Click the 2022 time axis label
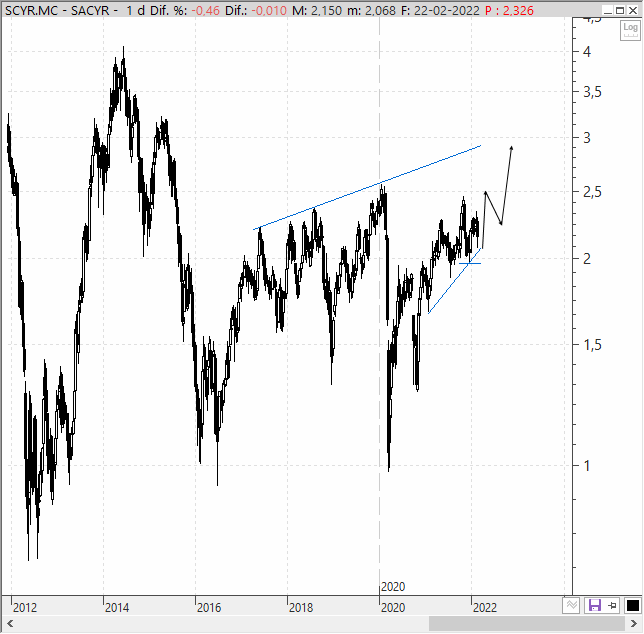The image size is (644, 634). [x=485, y=607]
